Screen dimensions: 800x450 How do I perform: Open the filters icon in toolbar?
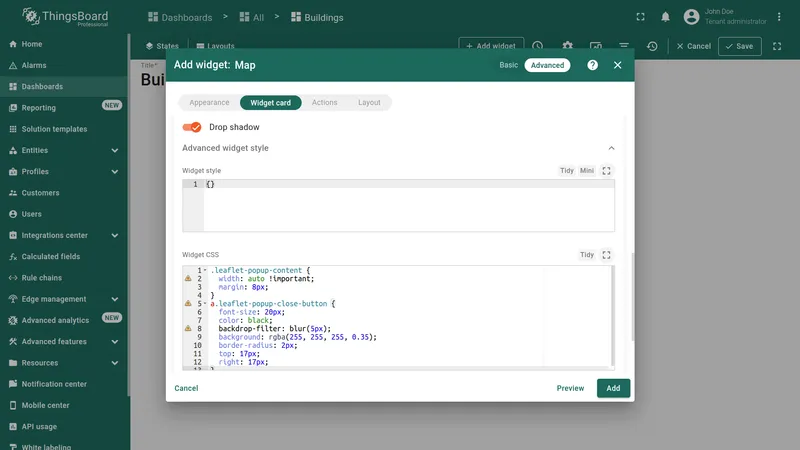624,46
